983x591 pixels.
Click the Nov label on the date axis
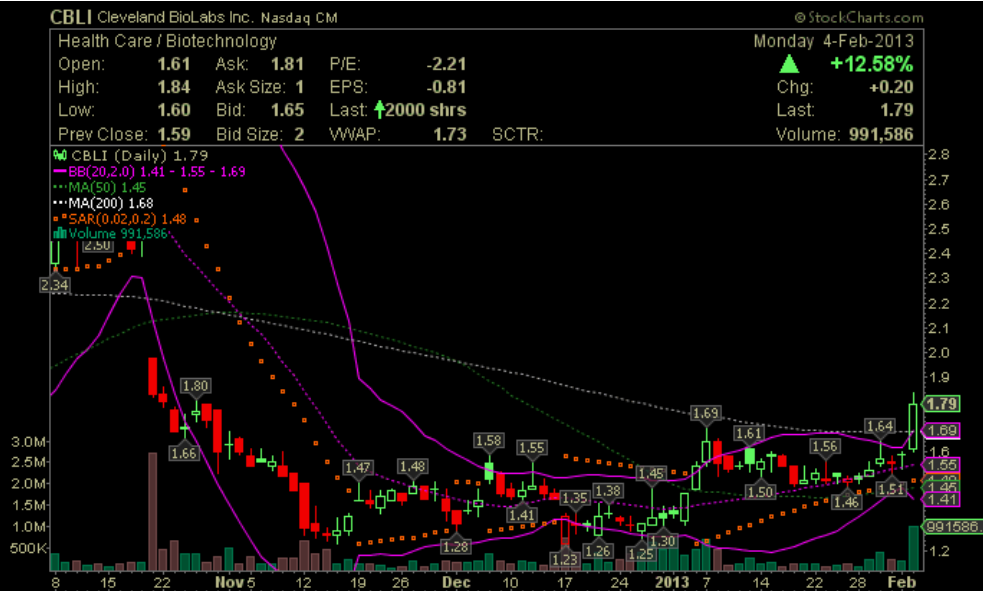point(229,582)
